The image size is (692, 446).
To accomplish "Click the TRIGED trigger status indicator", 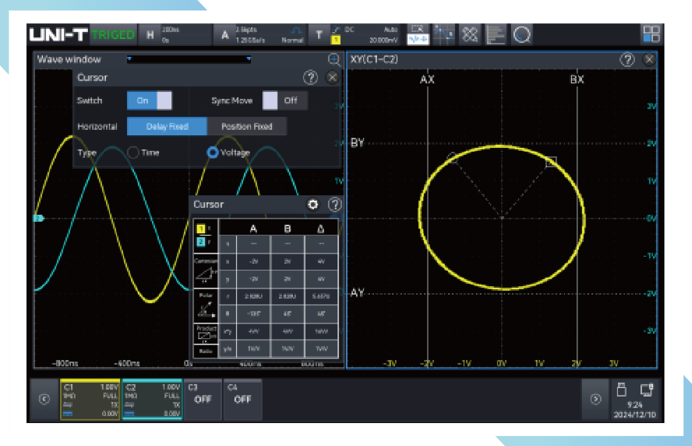I will coord(113,35).
